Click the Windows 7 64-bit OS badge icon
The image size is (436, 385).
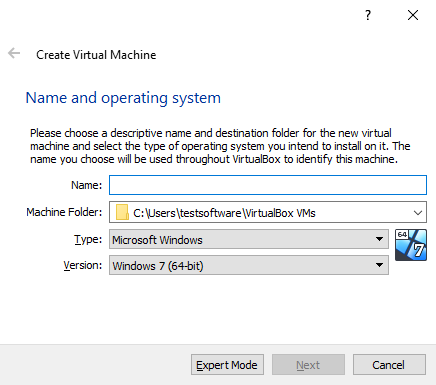pos(411,245)
